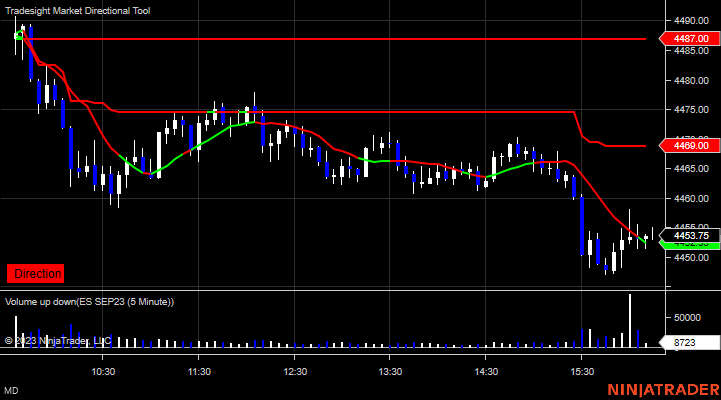Click the 4490.00 price axis label
The image size is (721, 400).
click(691, 21)
